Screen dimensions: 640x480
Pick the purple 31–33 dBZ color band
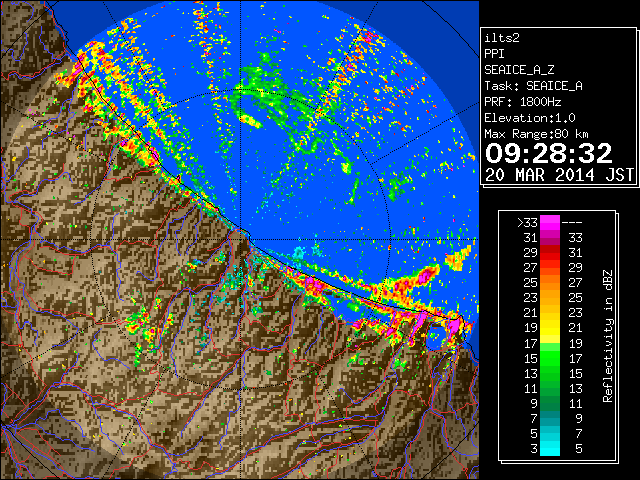point(550,238)
